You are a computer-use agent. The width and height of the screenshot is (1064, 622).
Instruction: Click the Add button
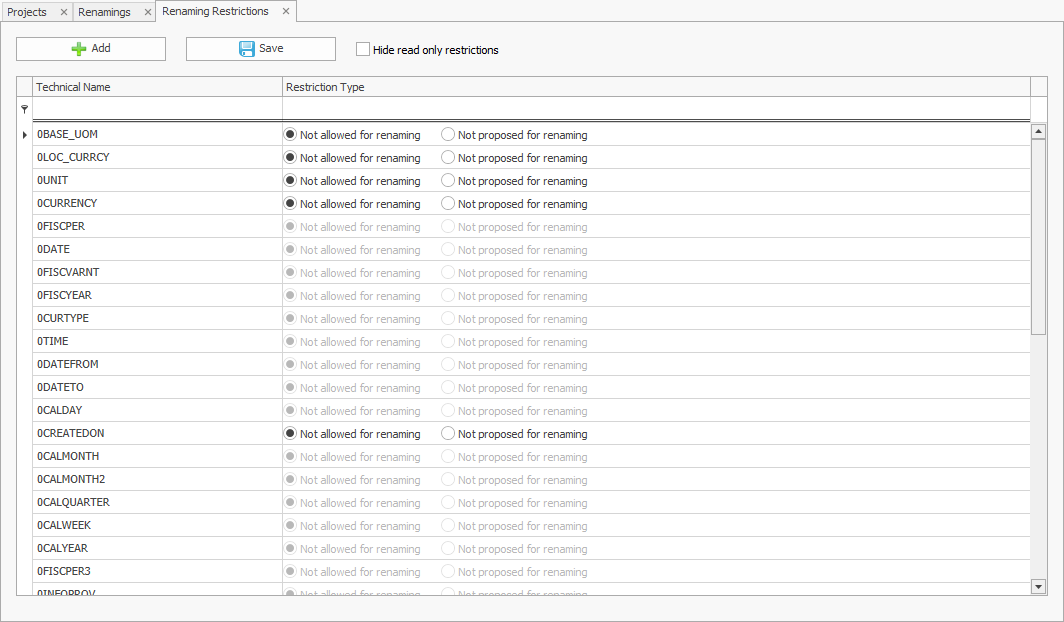point(90,48)
